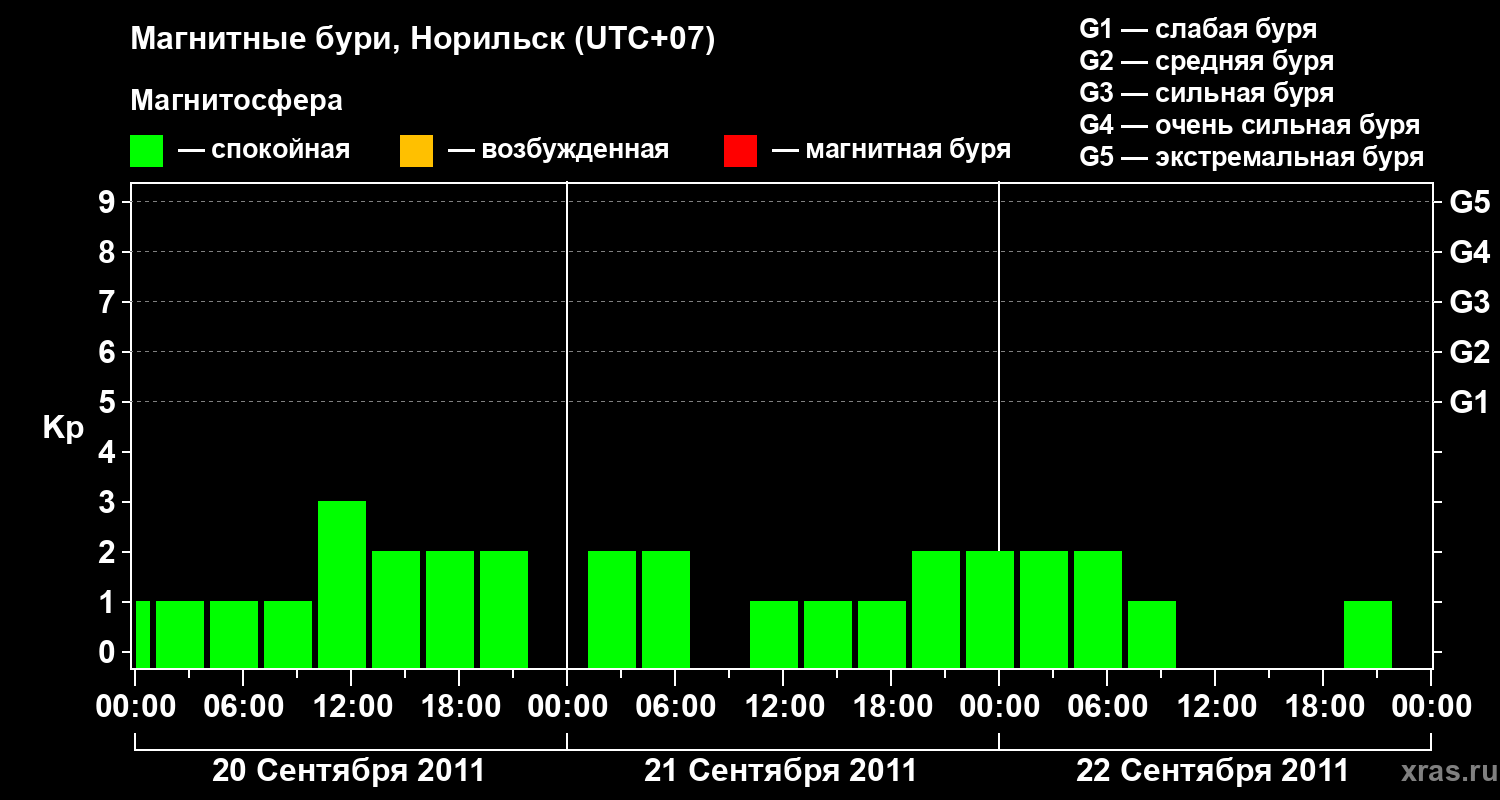Select the chart title 'Магнитные бури, Норильск (UTC+07)'
Image resolution: width=1500 pixels, height=800 pixels.
pyautogui.click(x=423, y=40)
